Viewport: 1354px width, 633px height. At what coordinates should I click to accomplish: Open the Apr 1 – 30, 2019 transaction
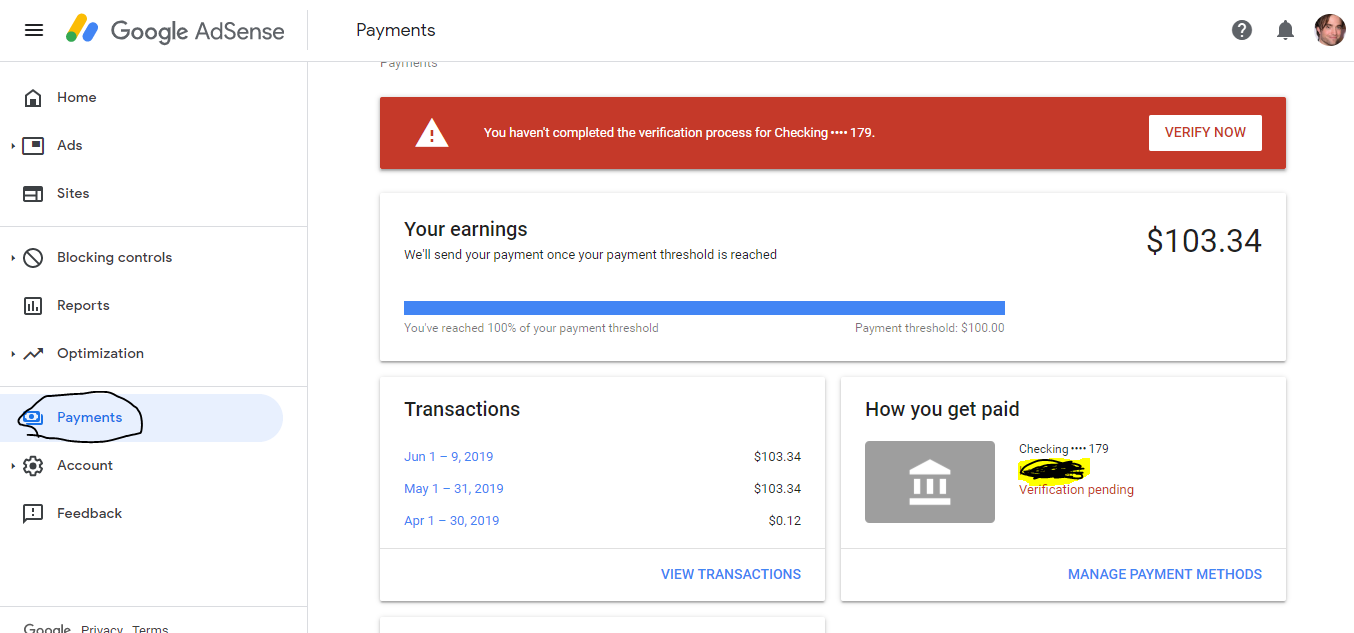pos(451,520)
